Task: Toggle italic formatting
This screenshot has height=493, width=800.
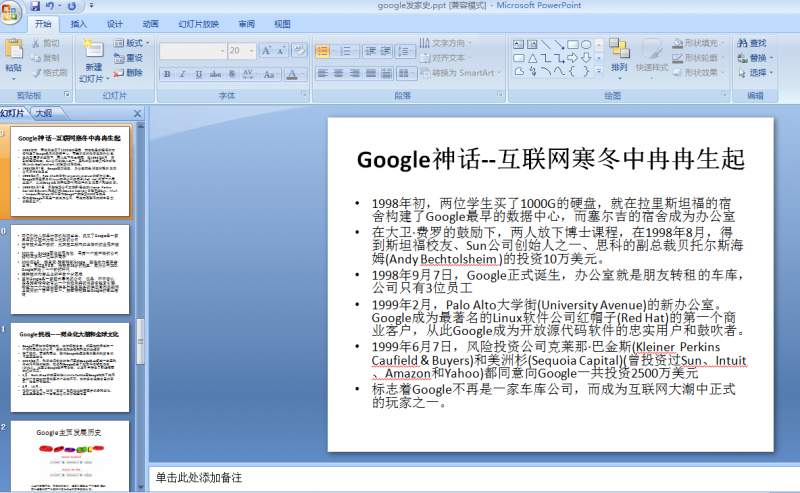Action: (x=182, y=74)
